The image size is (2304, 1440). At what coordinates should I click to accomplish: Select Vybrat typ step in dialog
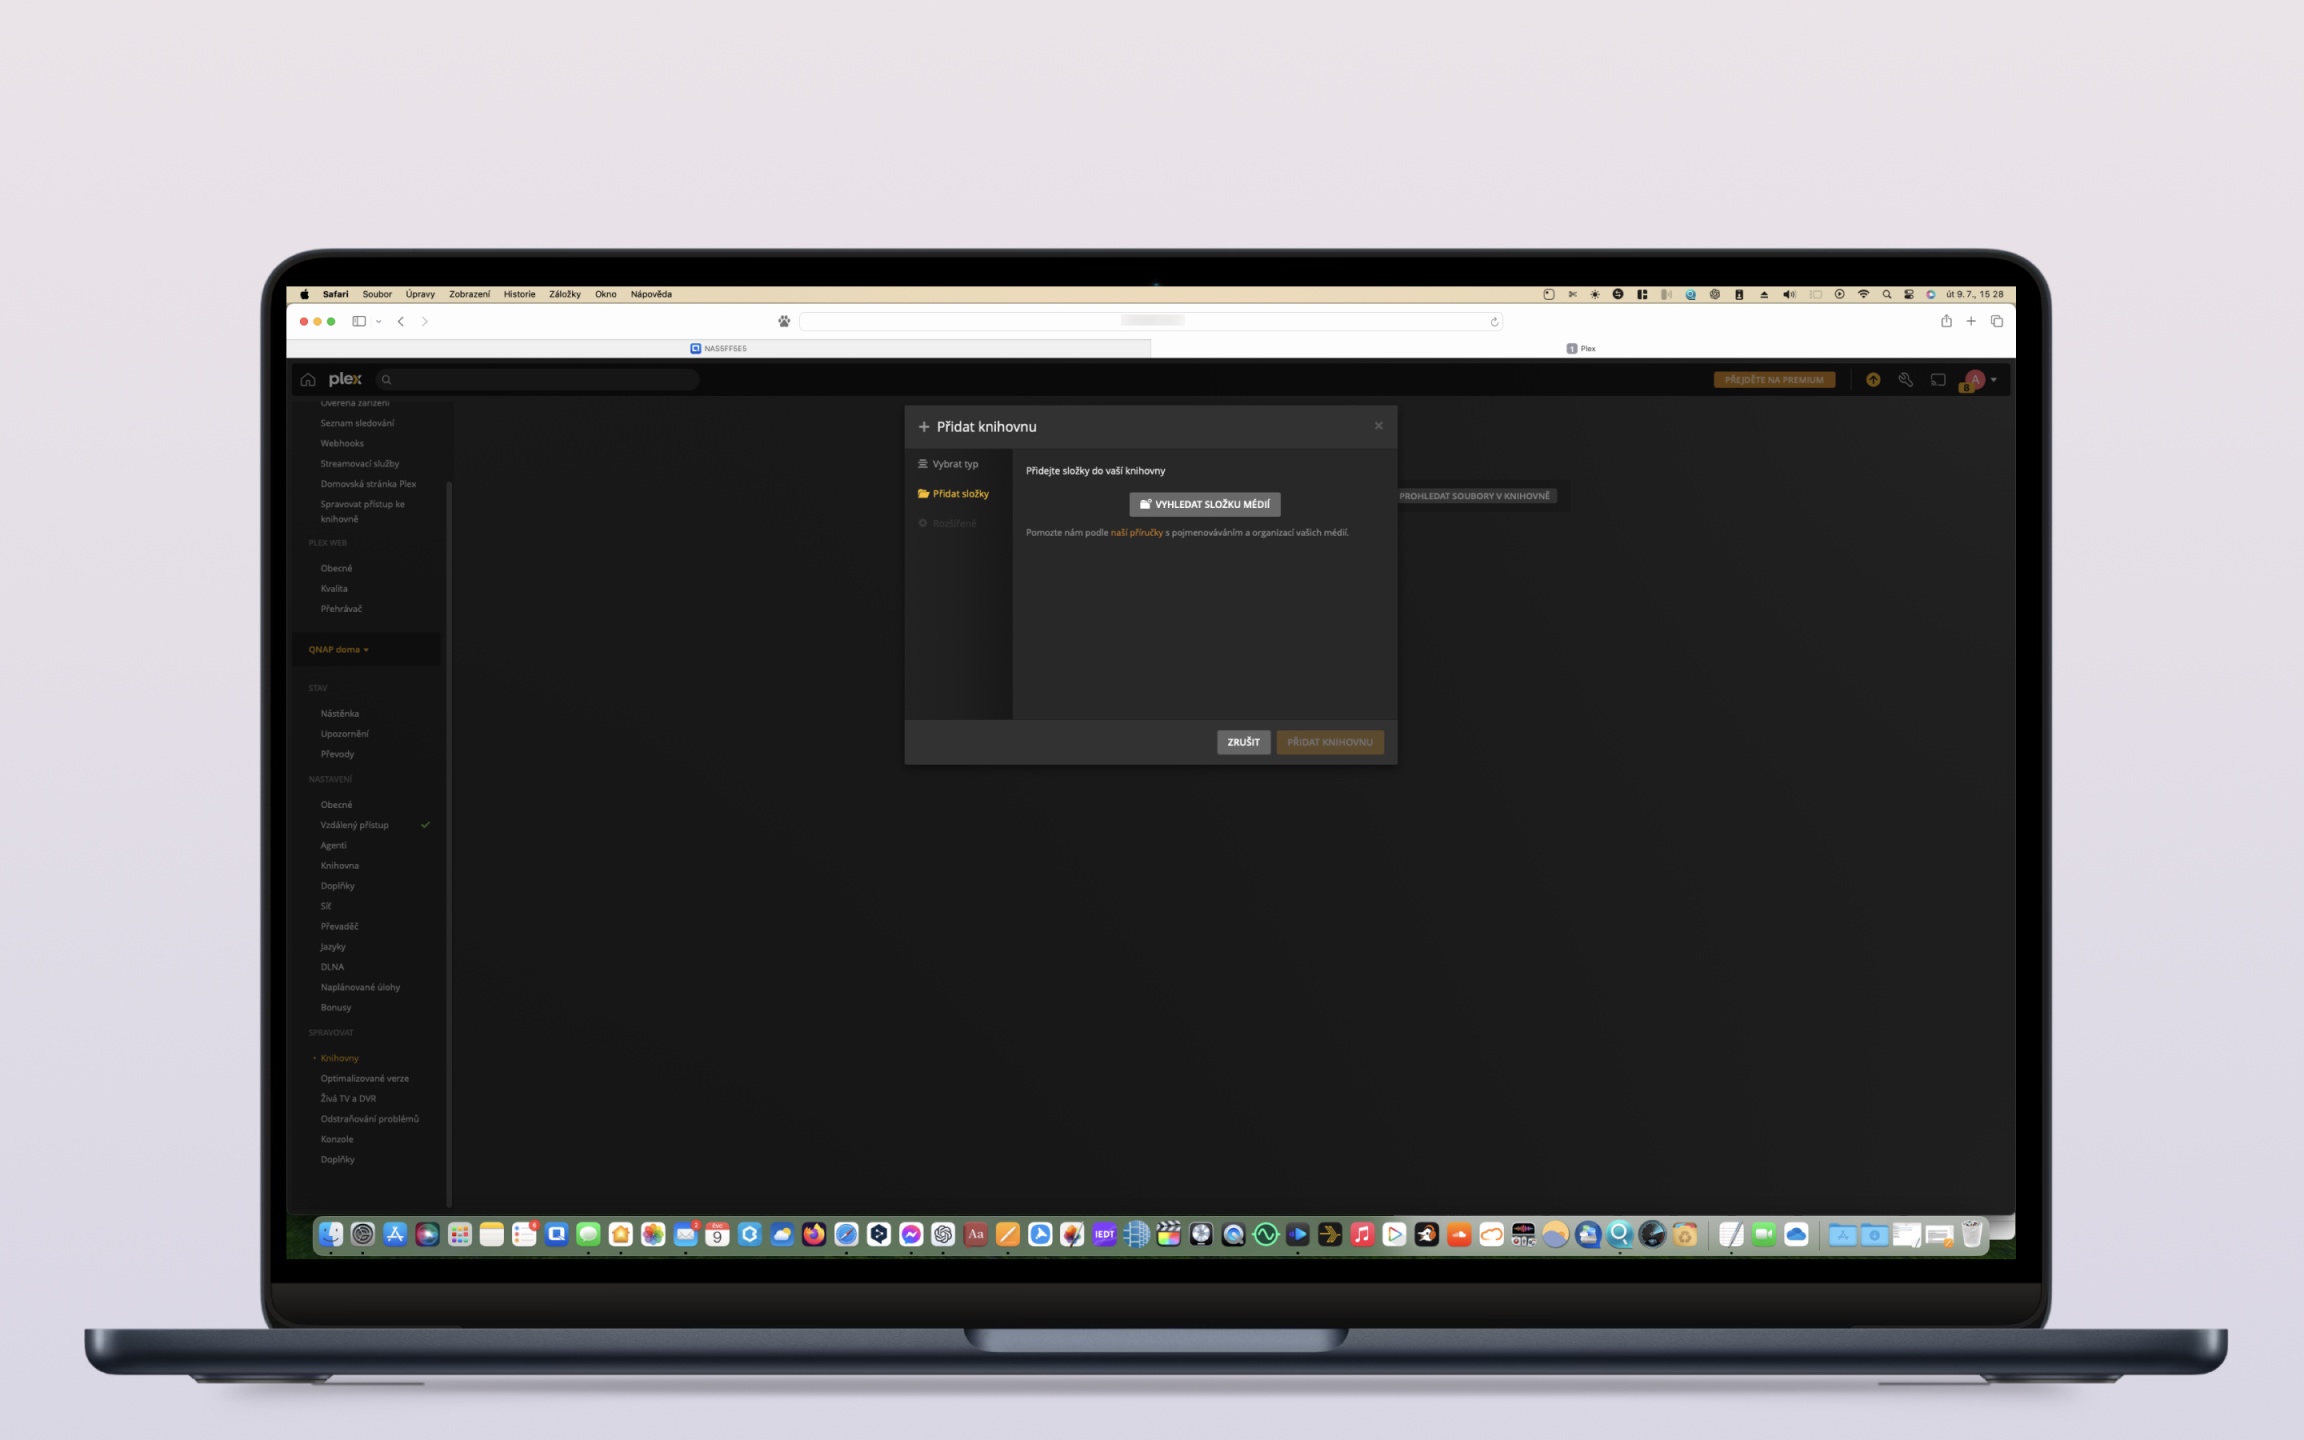(x=955, y=464)
